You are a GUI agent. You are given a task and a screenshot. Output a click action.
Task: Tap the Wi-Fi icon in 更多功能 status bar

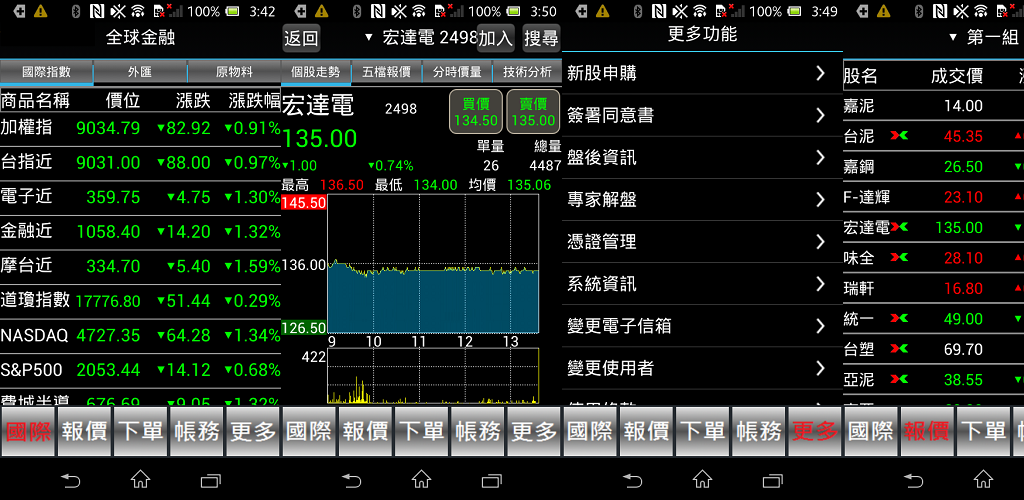point(699,11)
